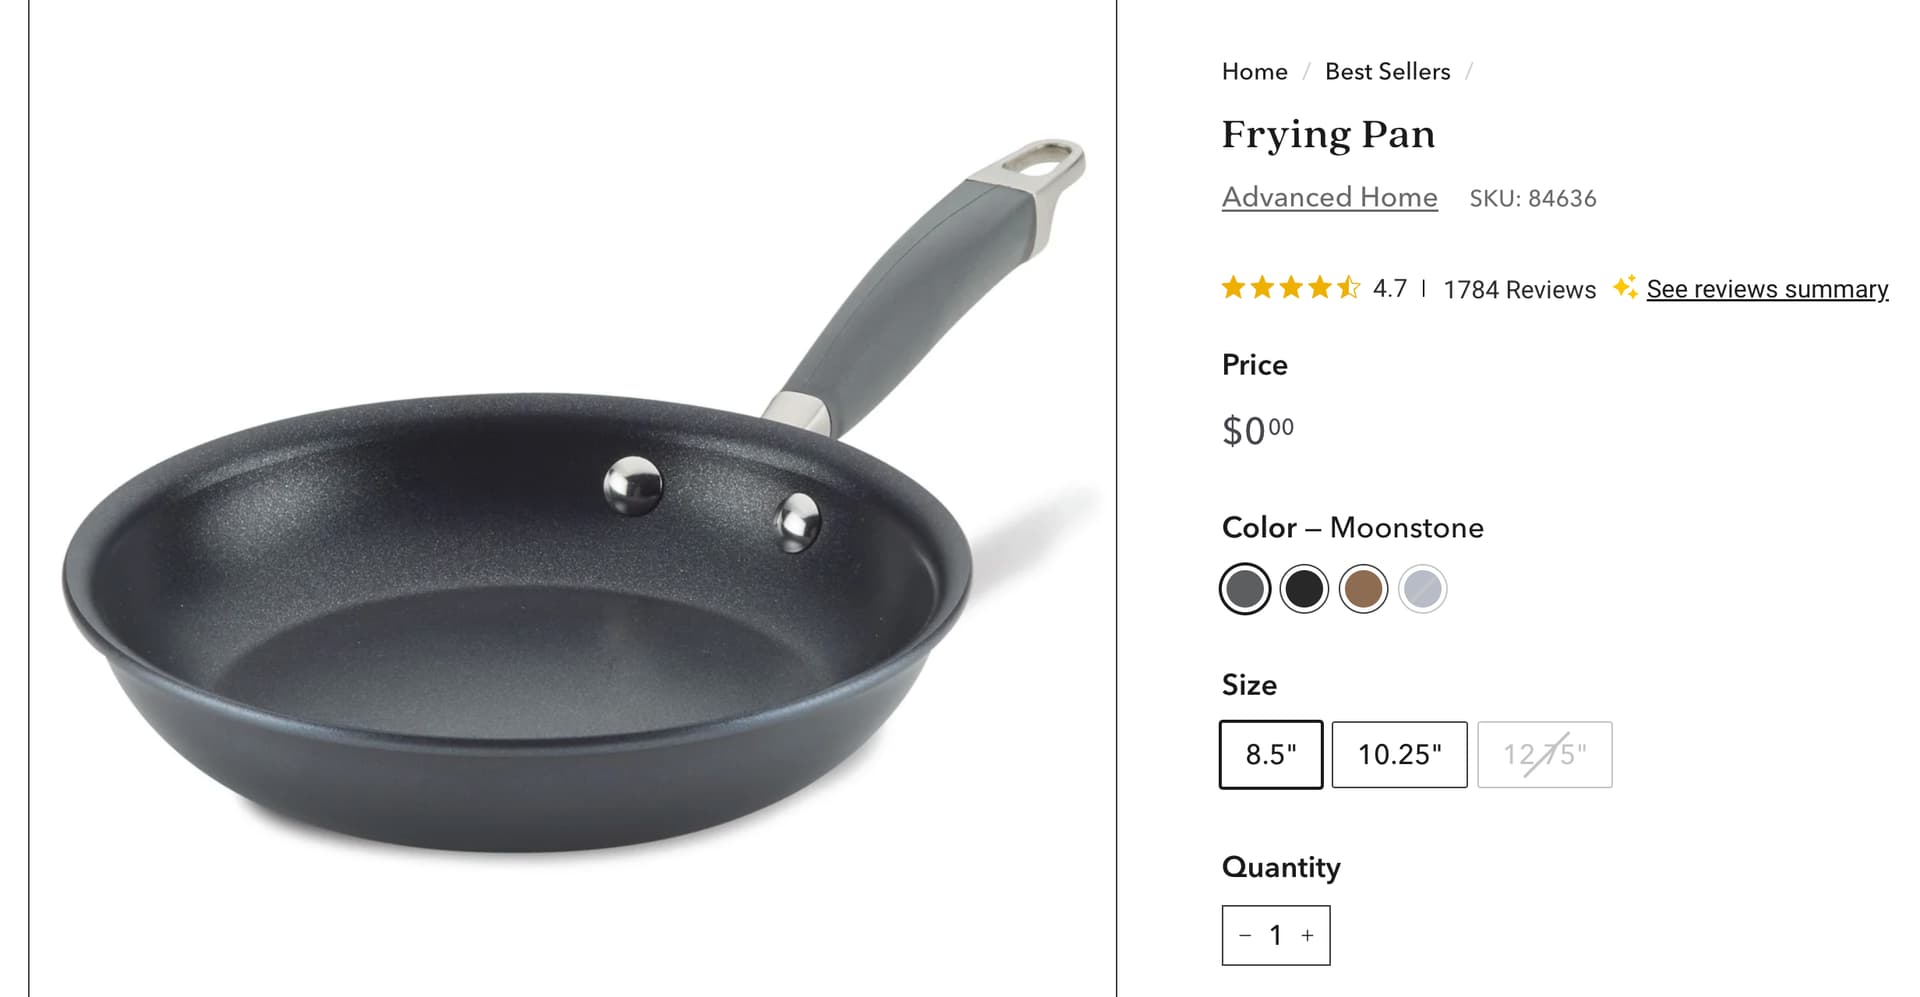Click the sparkle icon beside reviews summary
Image resolution: width=1920 pixels, height=997 pixels.
pyautogui.click(x=1625, y=288)
